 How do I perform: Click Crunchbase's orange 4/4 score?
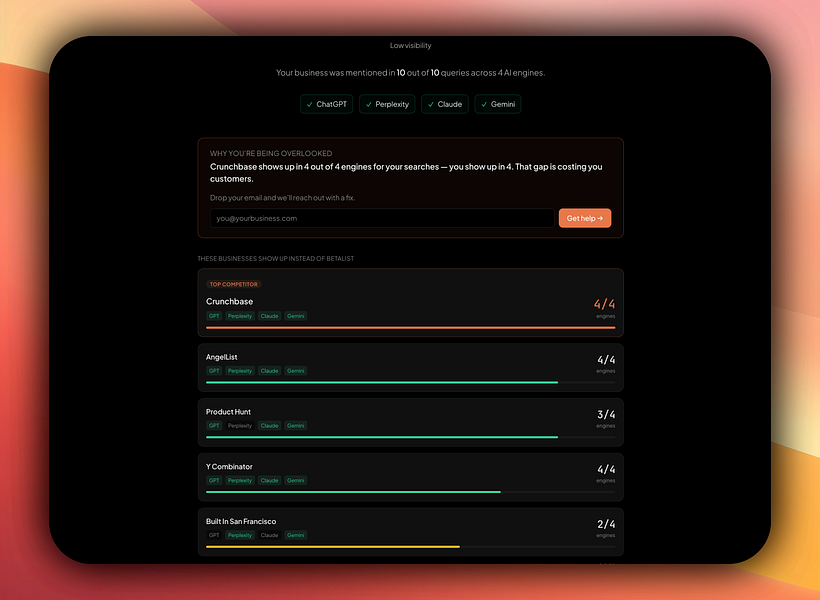pos(605,304)
